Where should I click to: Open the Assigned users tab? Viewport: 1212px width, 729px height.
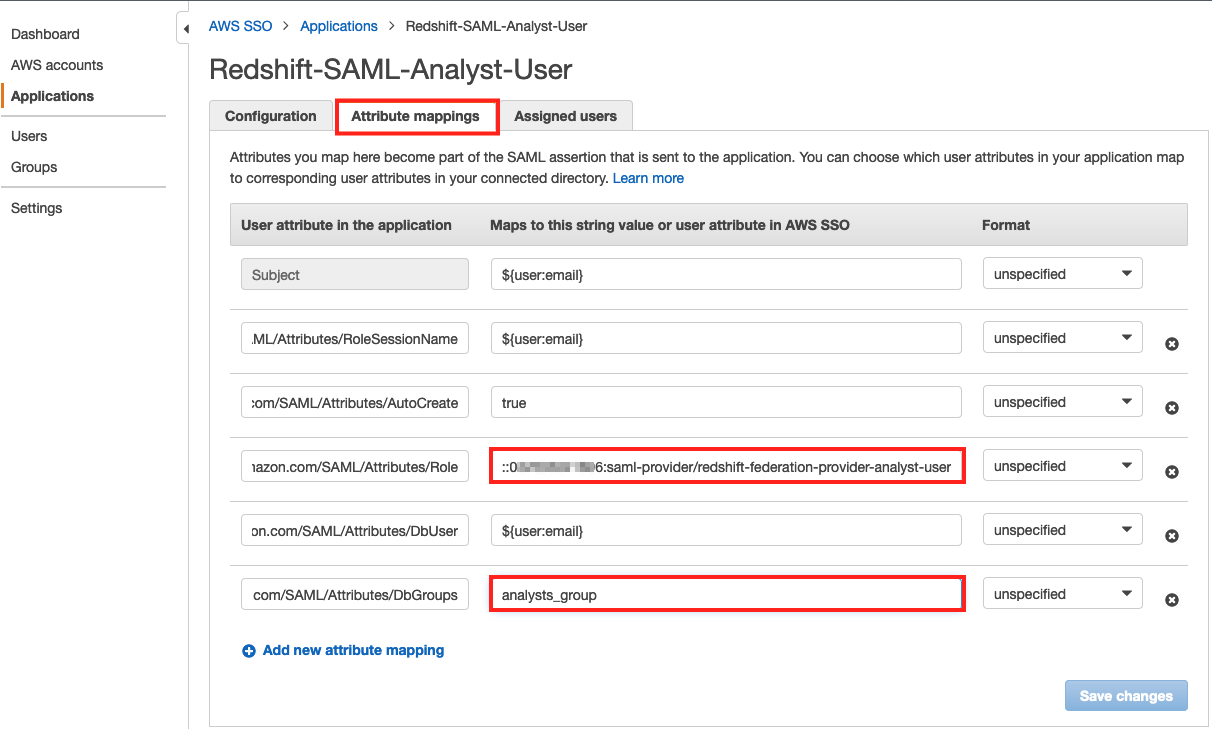(x=565, y=116)
